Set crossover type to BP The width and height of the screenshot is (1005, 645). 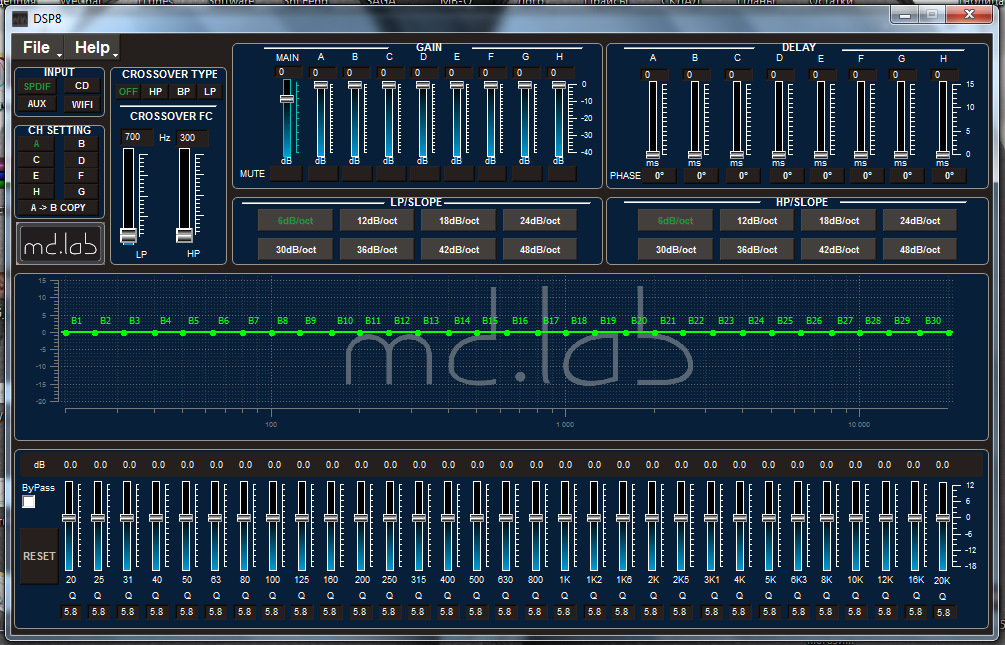coord(183,92)
